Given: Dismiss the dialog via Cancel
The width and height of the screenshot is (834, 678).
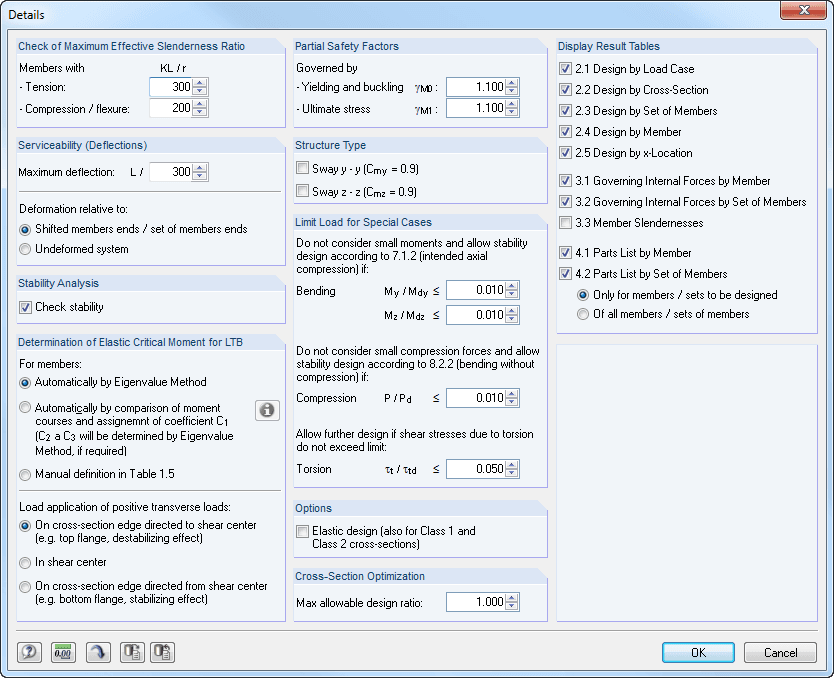Looking at the screenshot, I should pos(780,652).
